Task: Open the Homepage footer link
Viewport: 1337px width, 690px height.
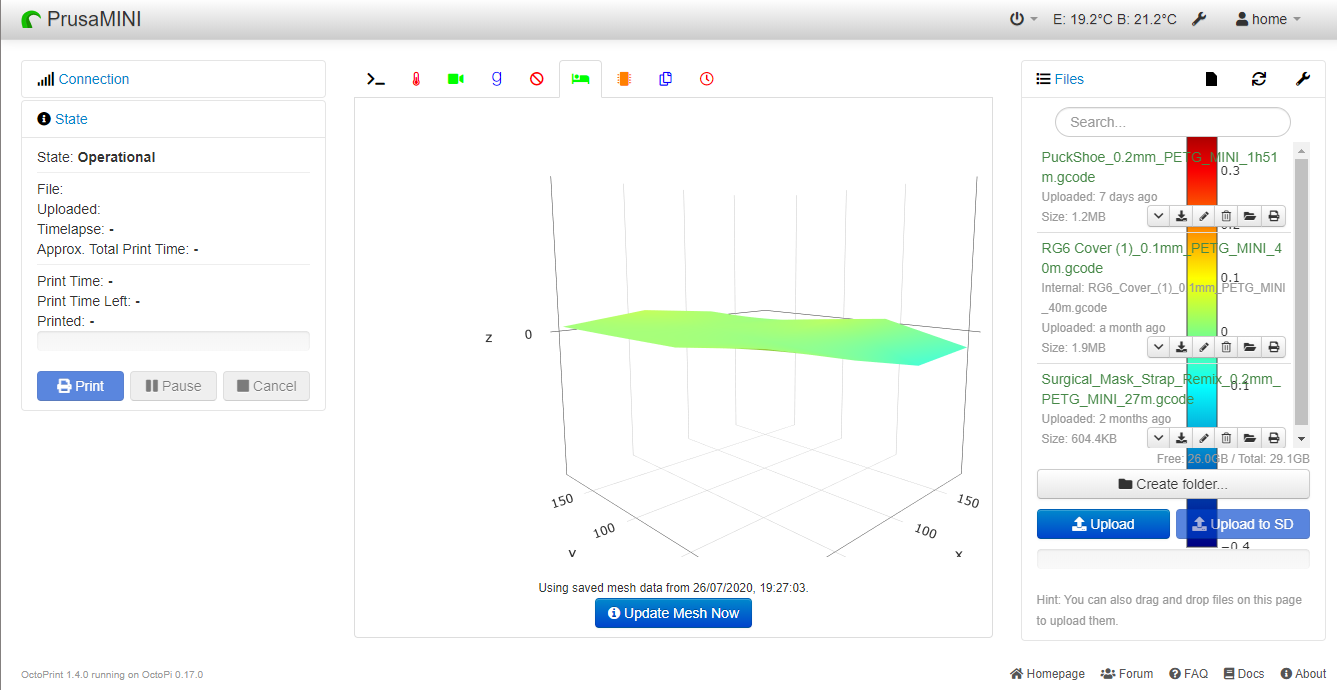Action: [x=1047, y=674]
